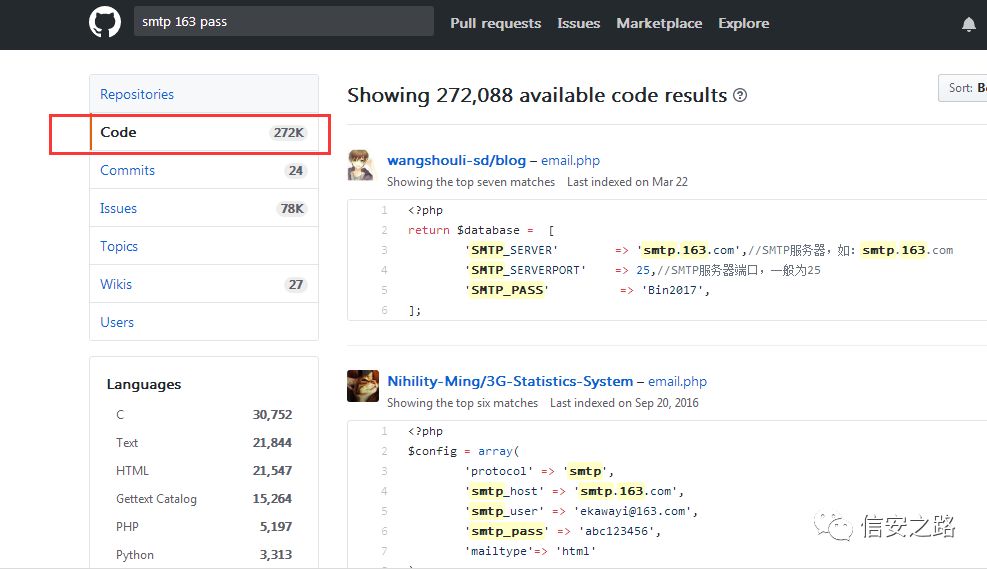Viewport: 987px width, 569px height.
Task: Filter results by Gettext Catalog language
Action: coord(204,499)
